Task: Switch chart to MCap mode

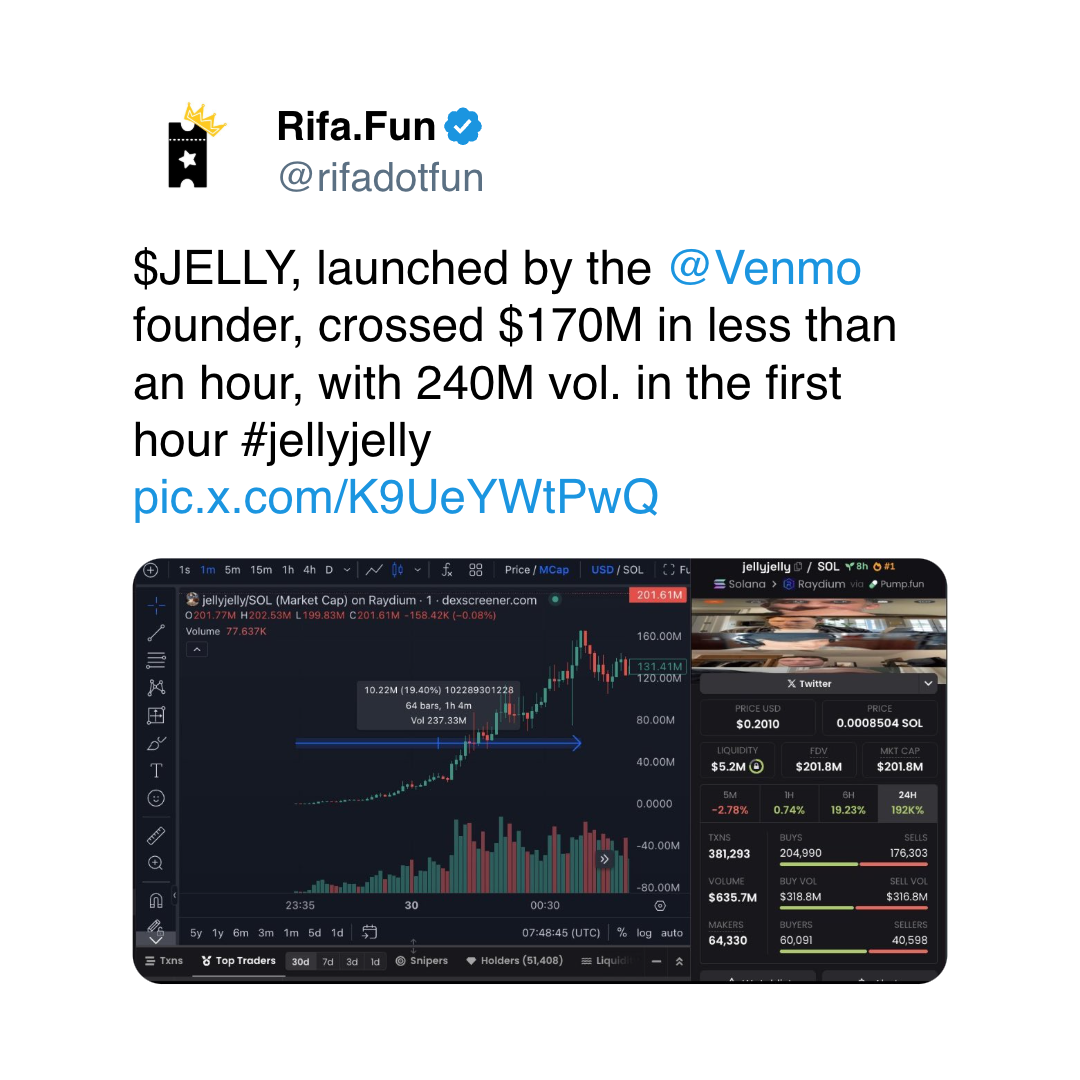Action: pos(554,570)
